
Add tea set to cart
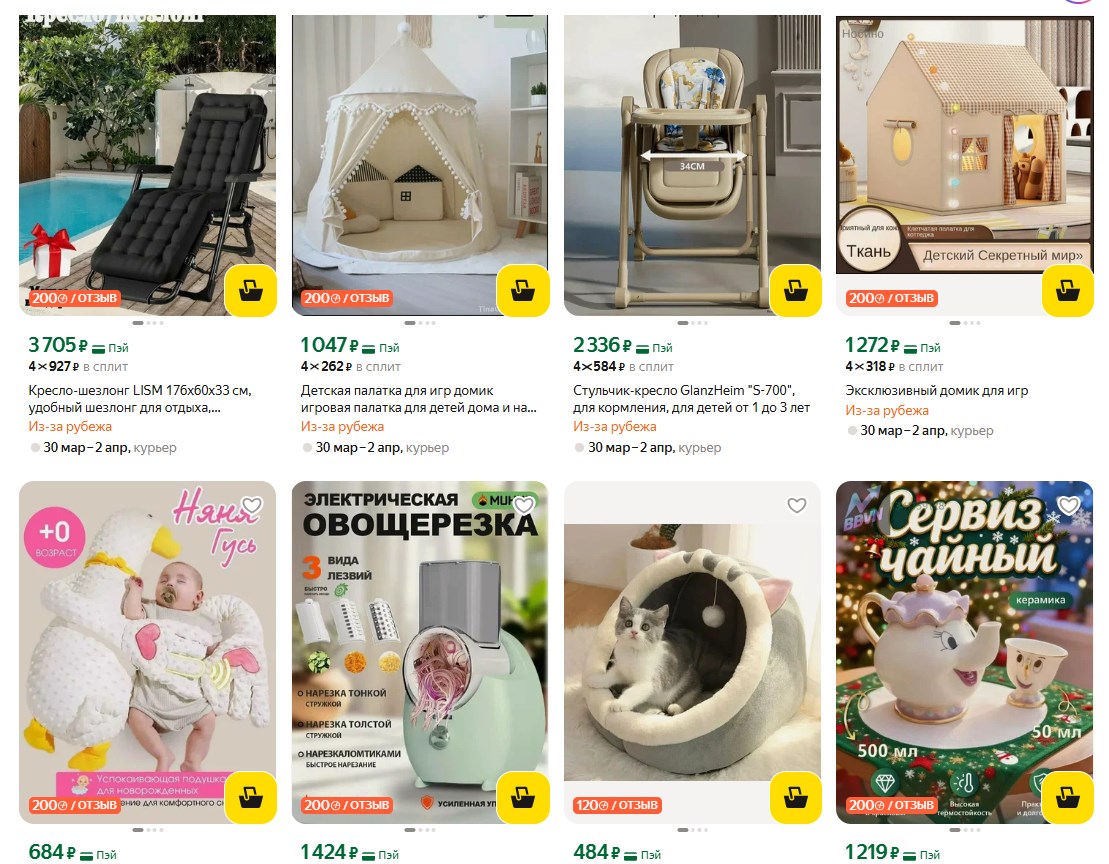(1068, 798)
